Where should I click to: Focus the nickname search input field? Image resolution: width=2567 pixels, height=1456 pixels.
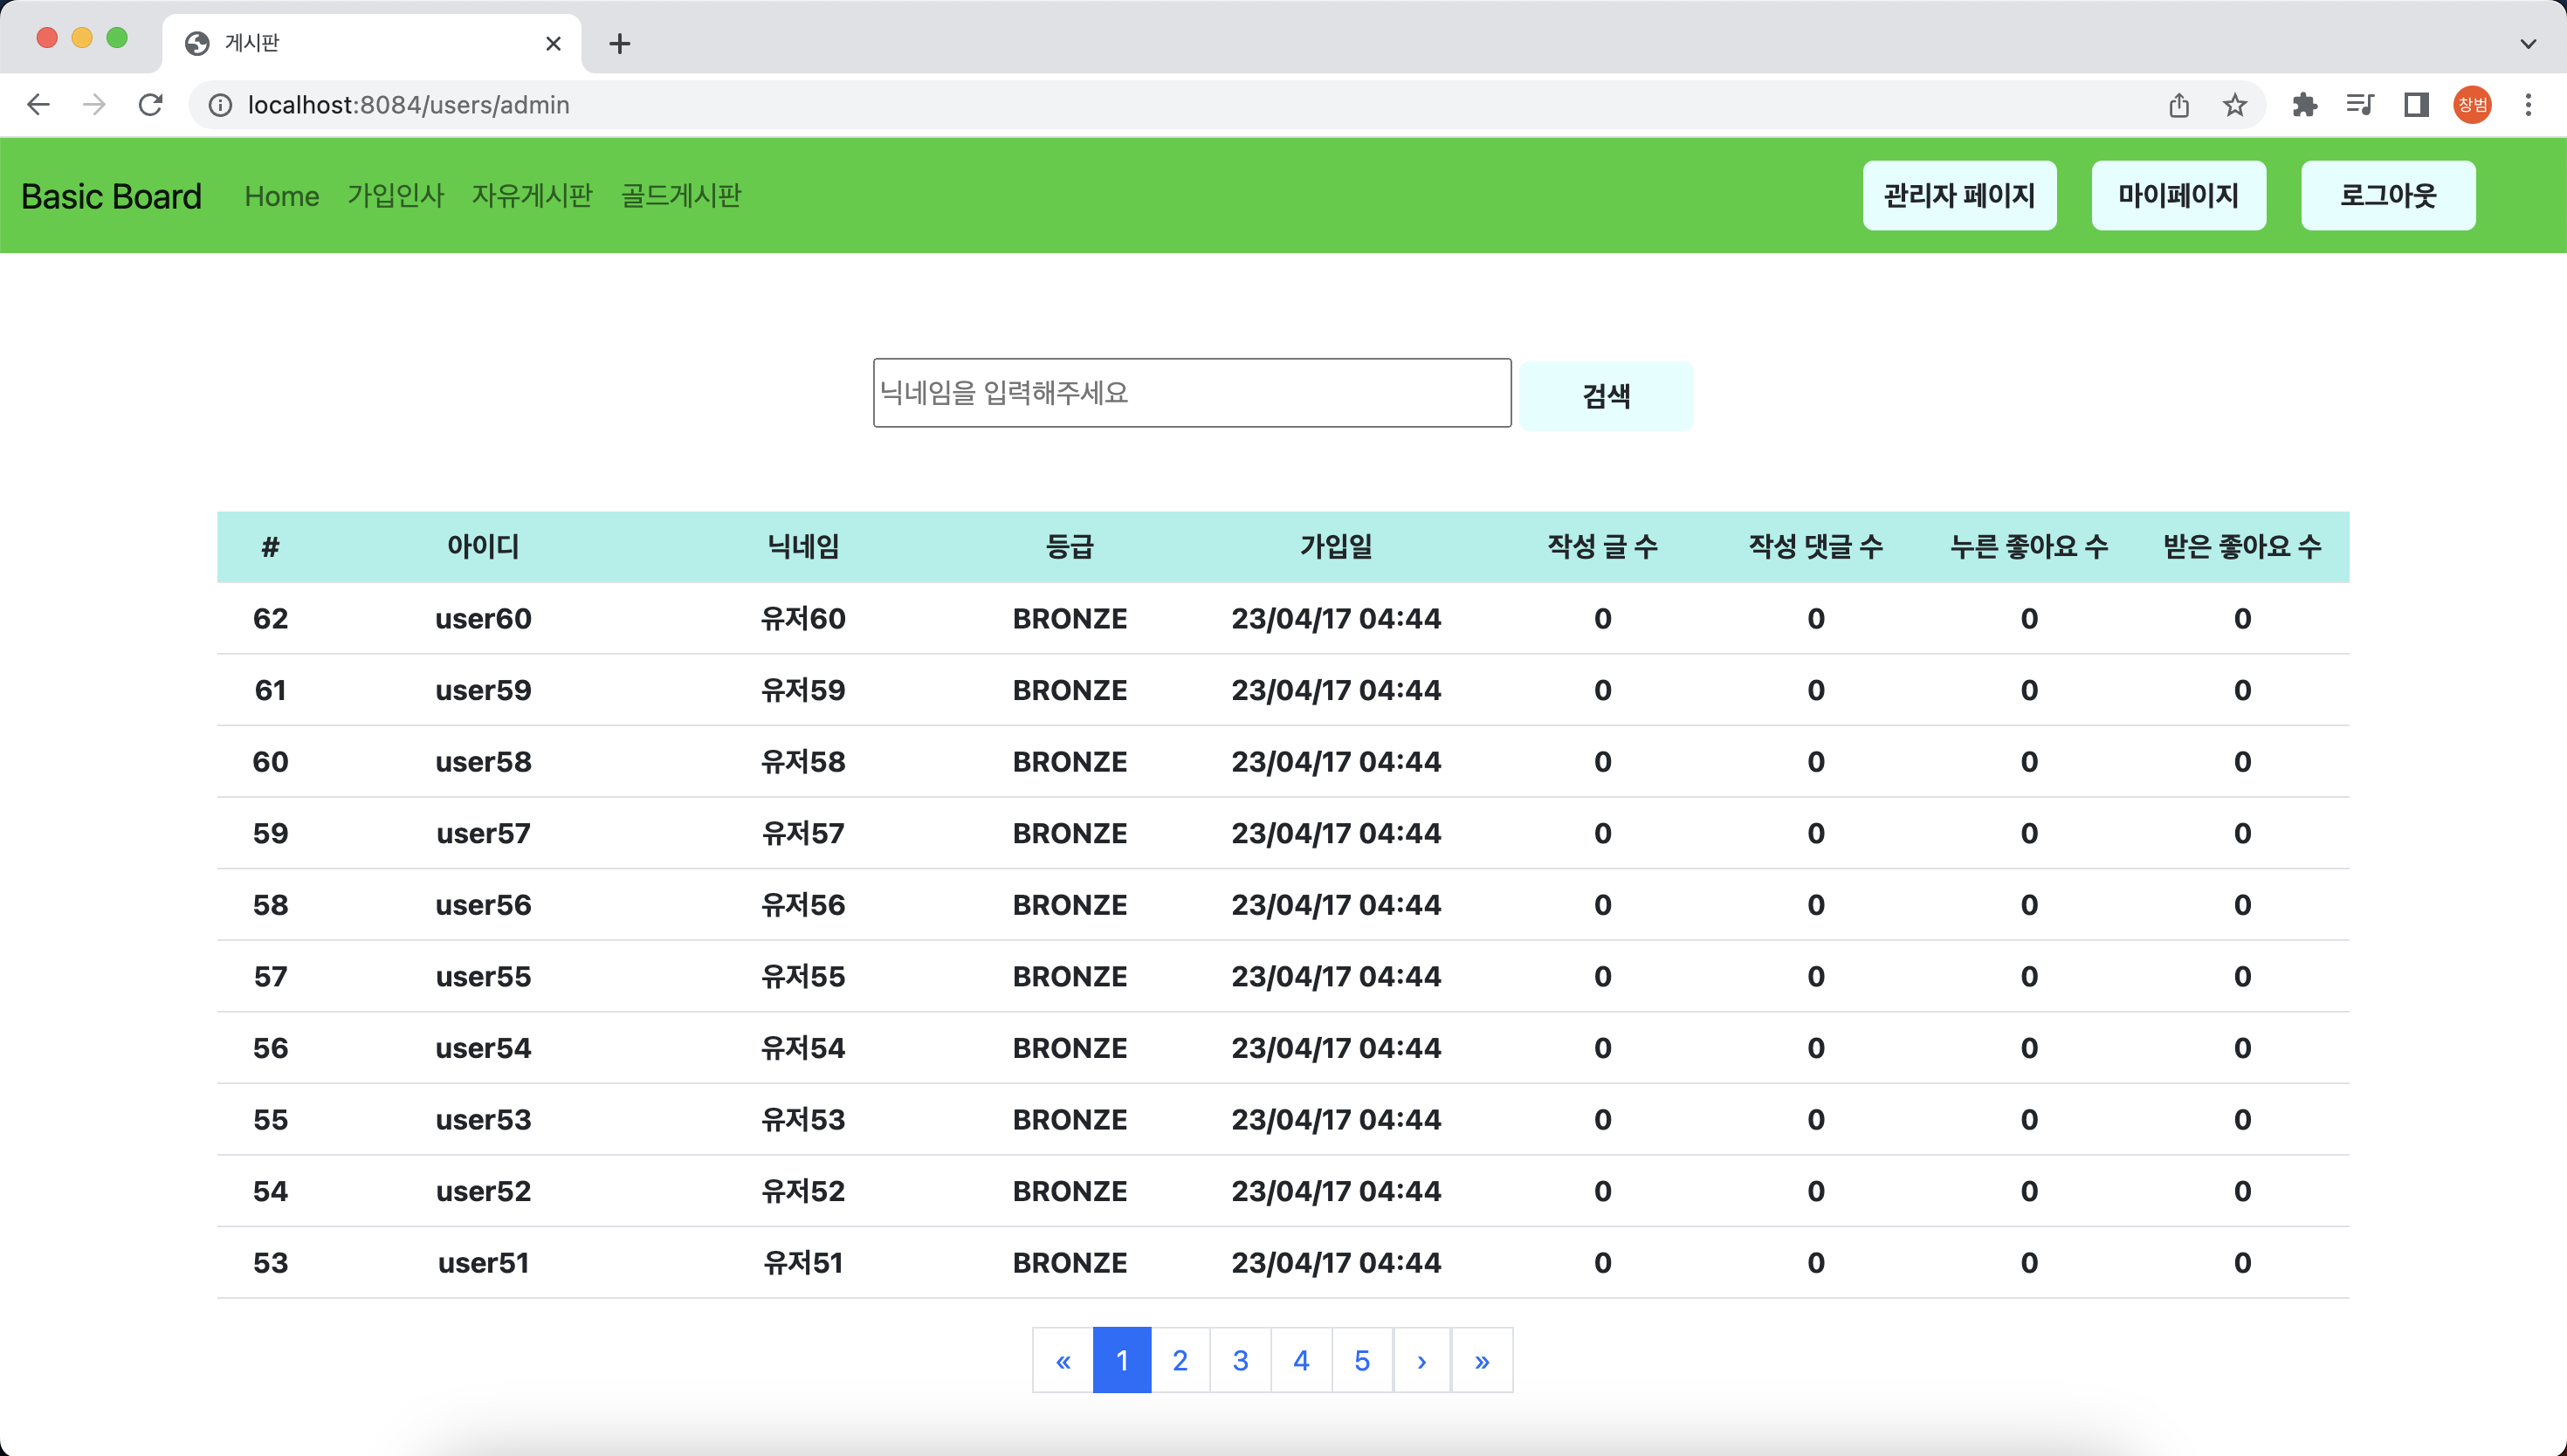[x=1191, y=393]
